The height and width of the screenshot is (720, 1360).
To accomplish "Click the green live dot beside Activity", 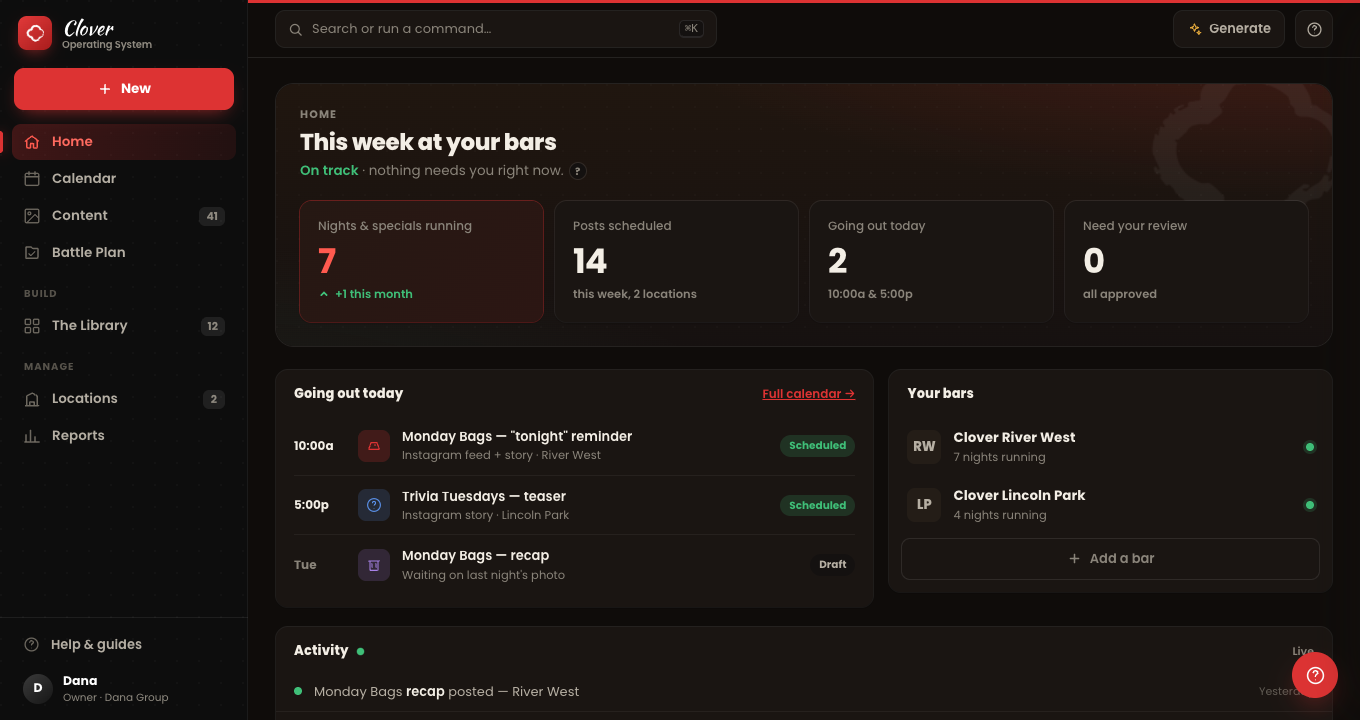I will pyautogui.click(x=360, y=651).
